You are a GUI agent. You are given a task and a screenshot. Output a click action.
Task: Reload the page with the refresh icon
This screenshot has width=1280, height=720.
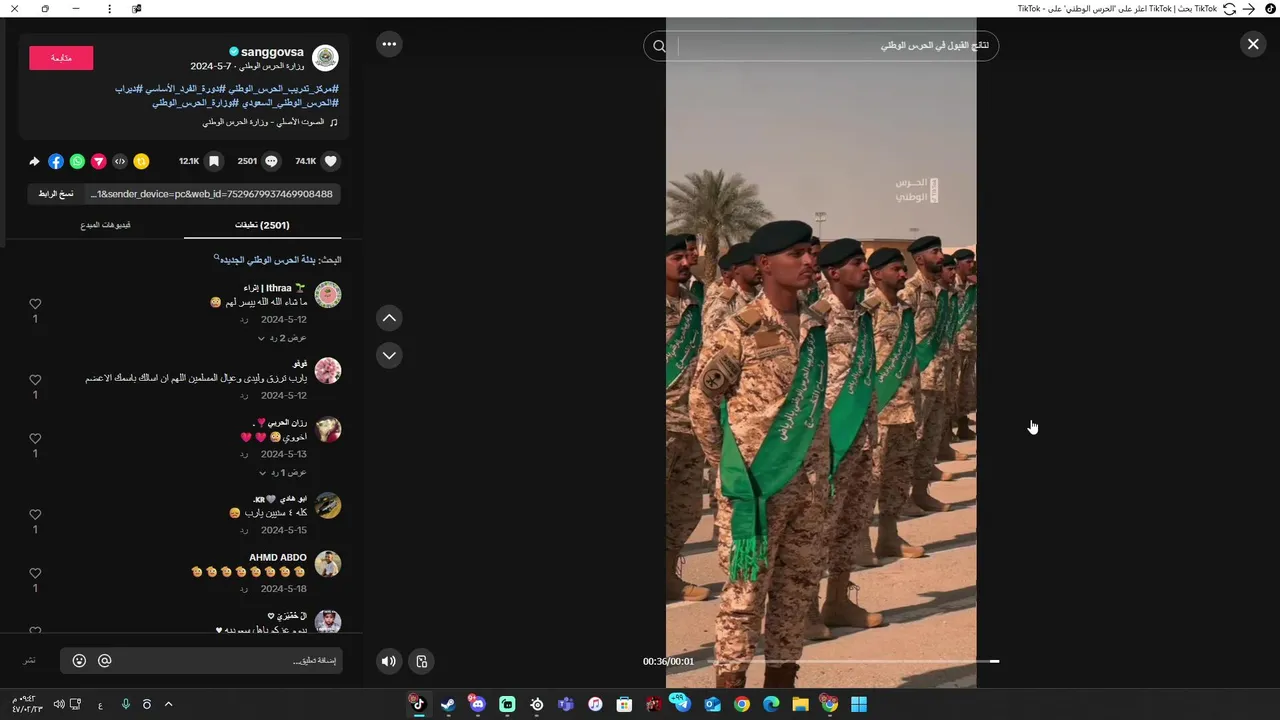(x=1230, y=8)
